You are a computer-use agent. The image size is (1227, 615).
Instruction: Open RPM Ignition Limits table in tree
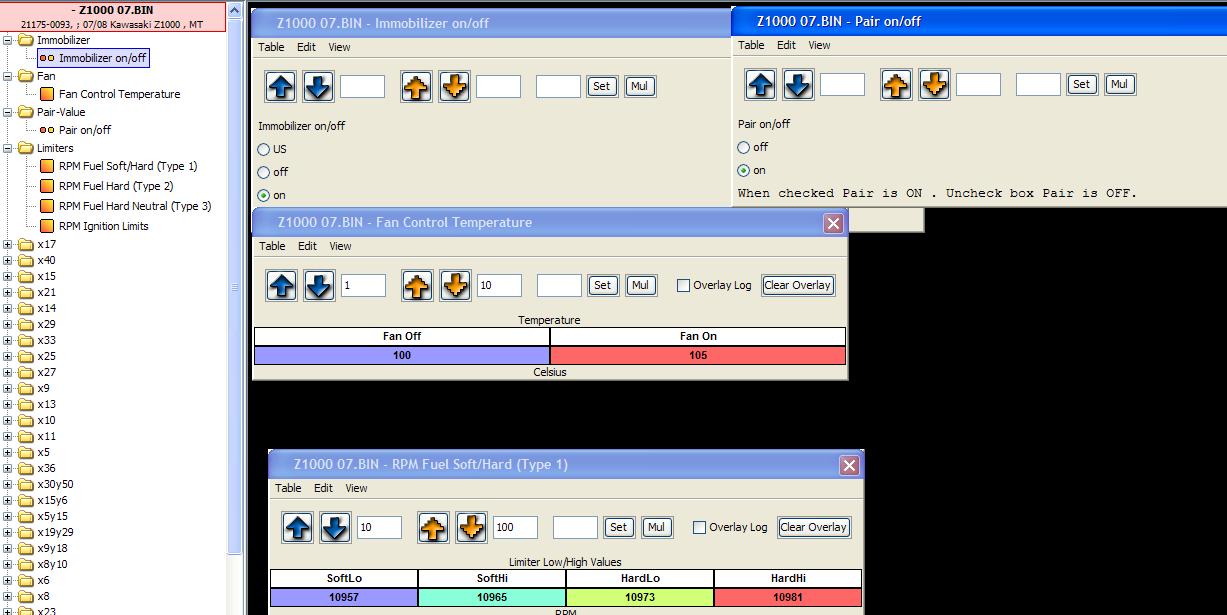pos(103,226)
